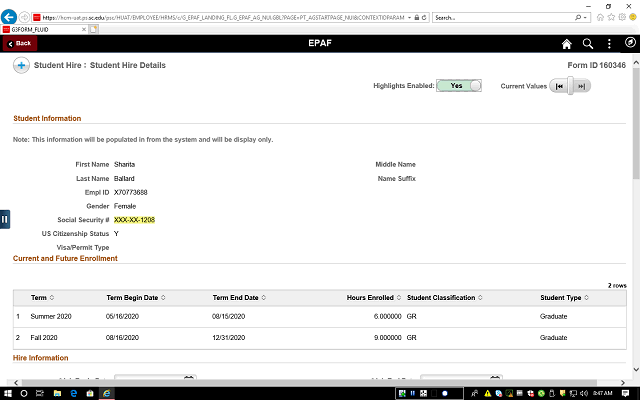Viewport: 640px width, 400px height.
Task: Click the padlock icon in the address bar
Action: pos(417,18)
